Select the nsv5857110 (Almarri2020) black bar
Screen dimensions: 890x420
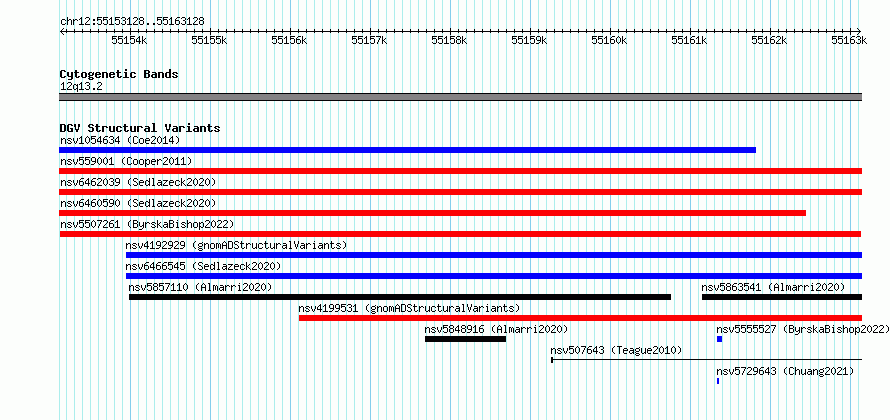click(400, 297)
